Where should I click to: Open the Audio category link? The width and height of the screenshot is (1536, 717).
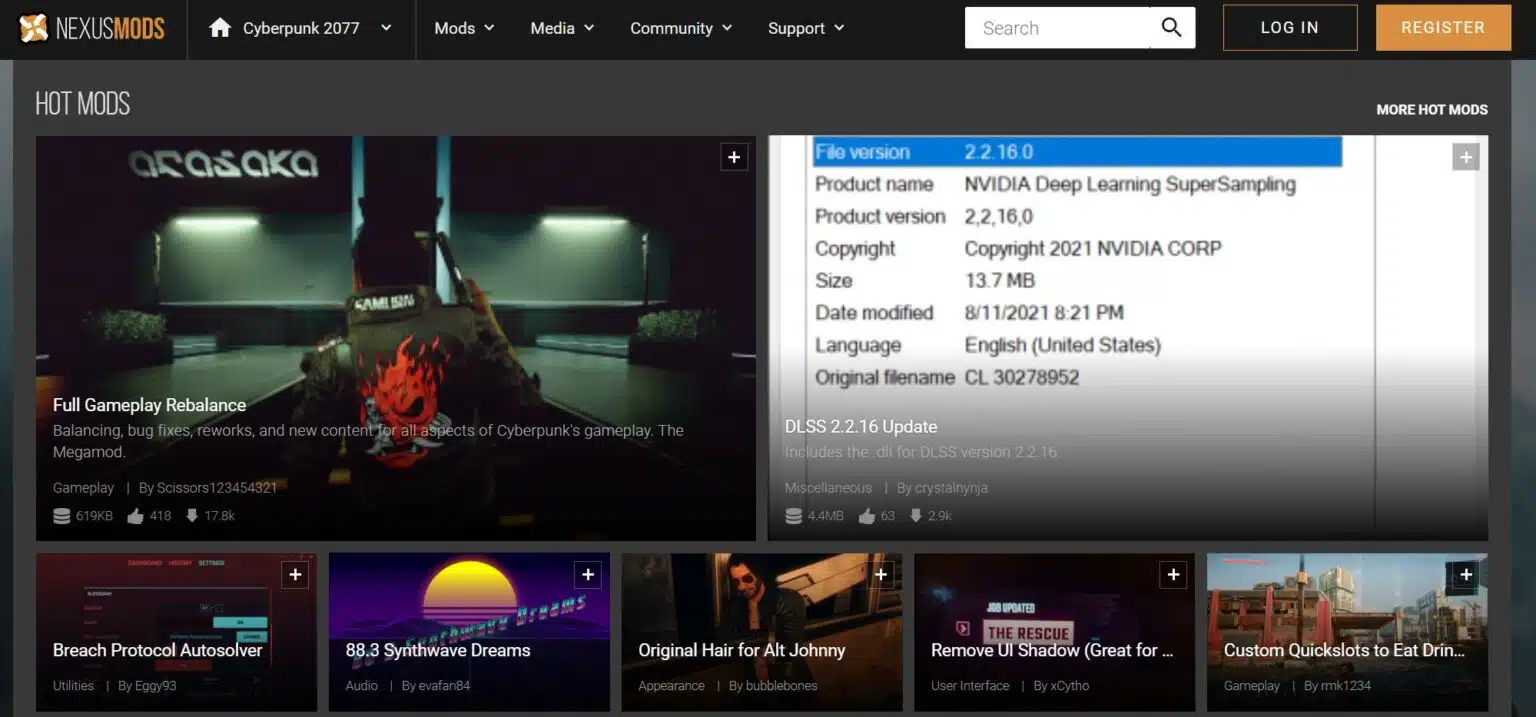(362, 686)
